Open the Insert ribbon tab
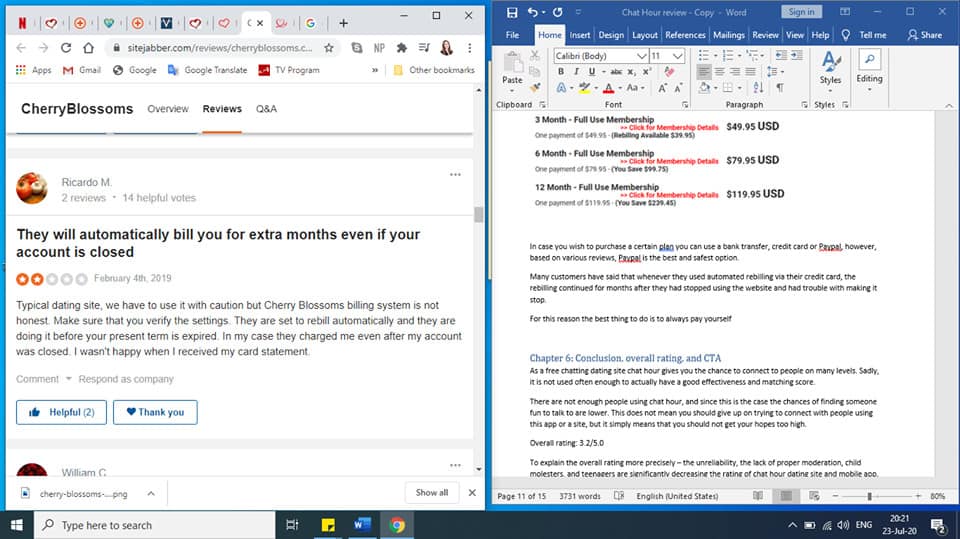The image size is (960, 539). tap(579, 35)
